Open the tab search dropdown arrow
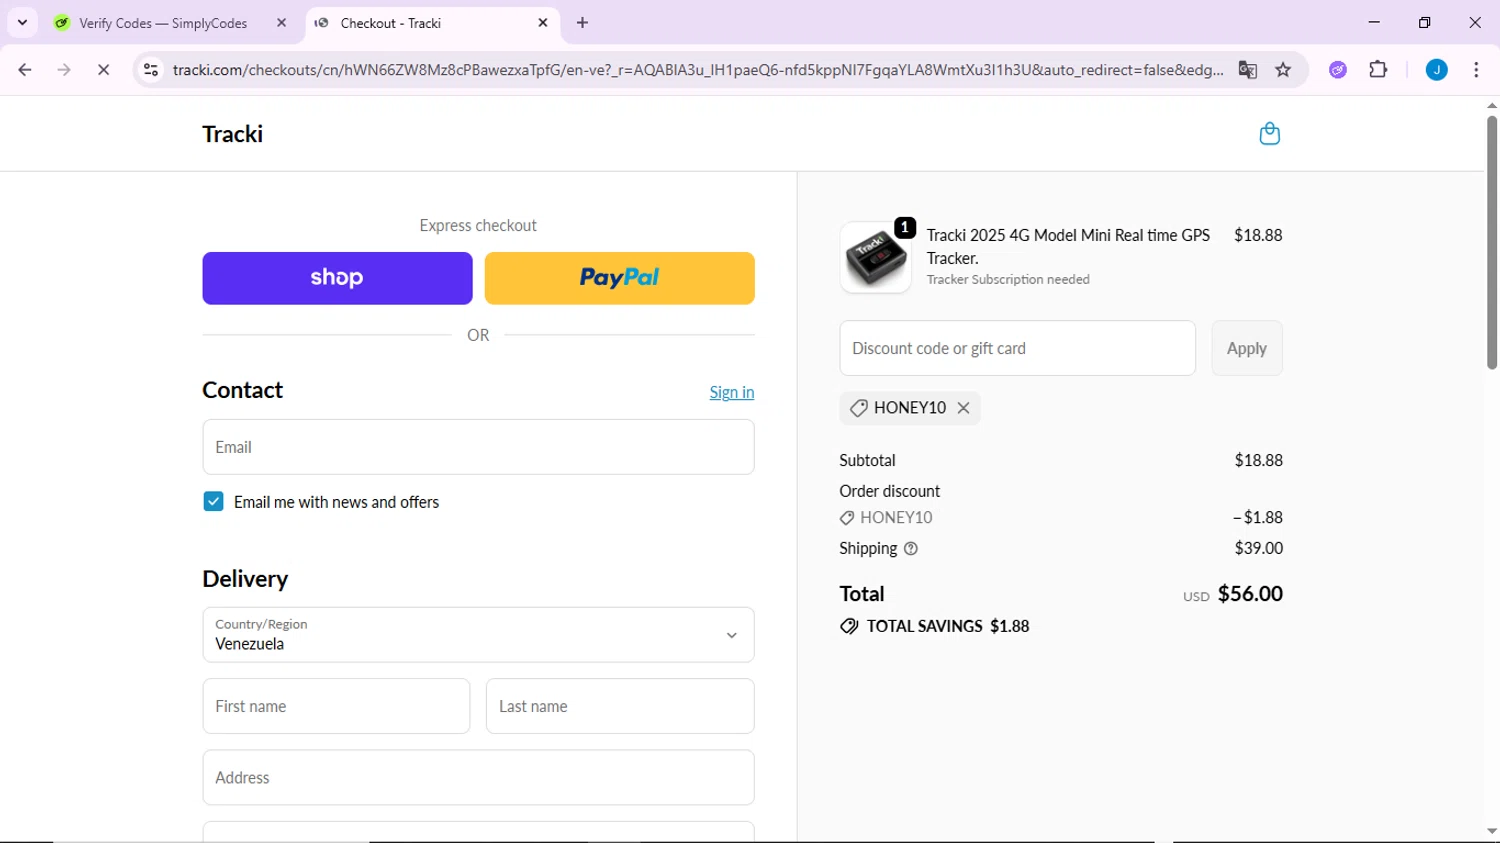1500x843 pixels. (22, 23)
